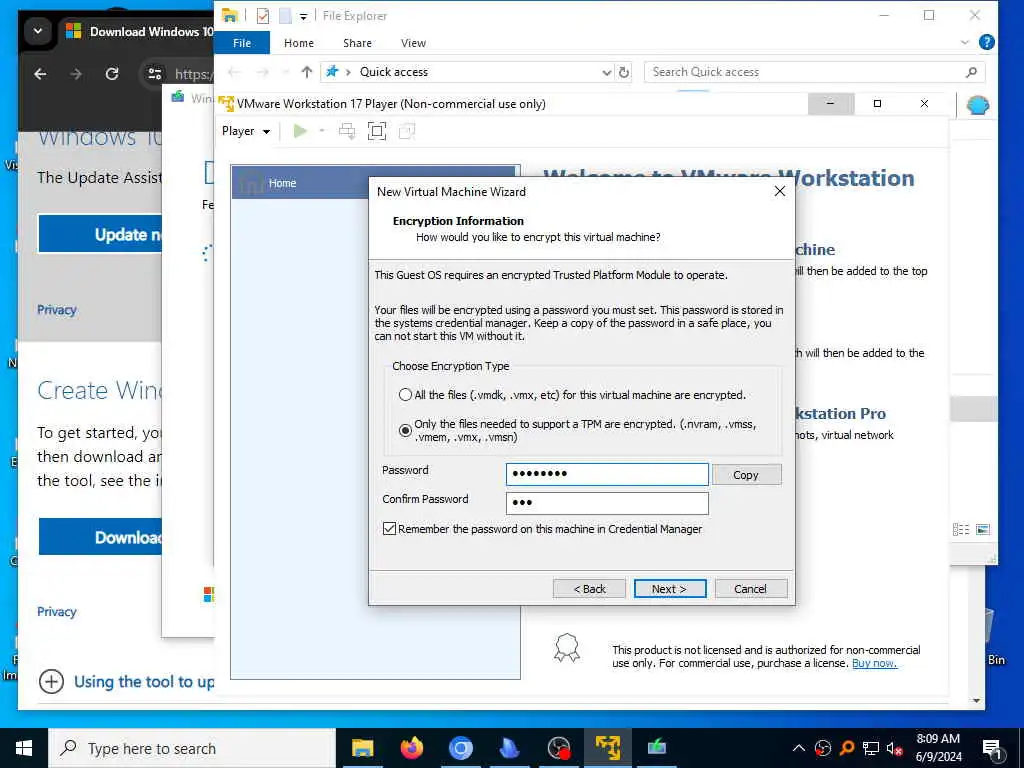Click the green installer taskbar icon
1024x768 pixels.
coord(656,748)
